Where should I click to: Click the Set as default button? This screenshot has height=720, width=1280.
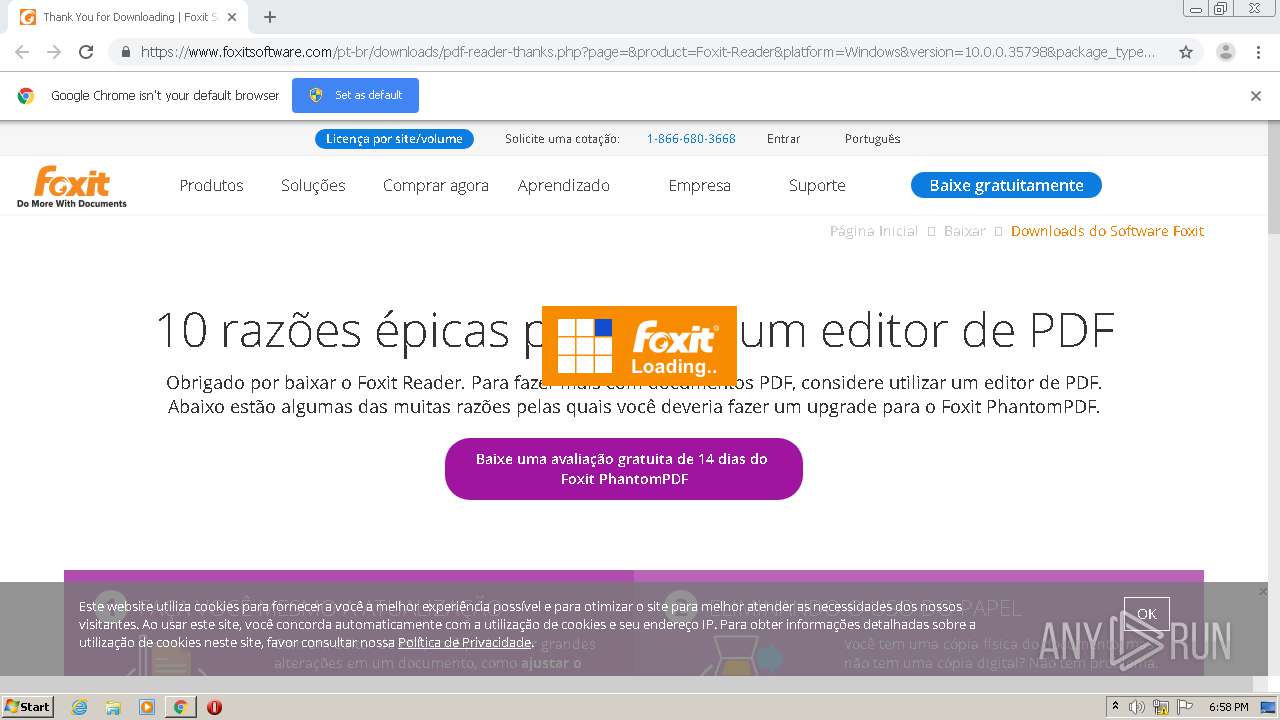click(355, 95)
